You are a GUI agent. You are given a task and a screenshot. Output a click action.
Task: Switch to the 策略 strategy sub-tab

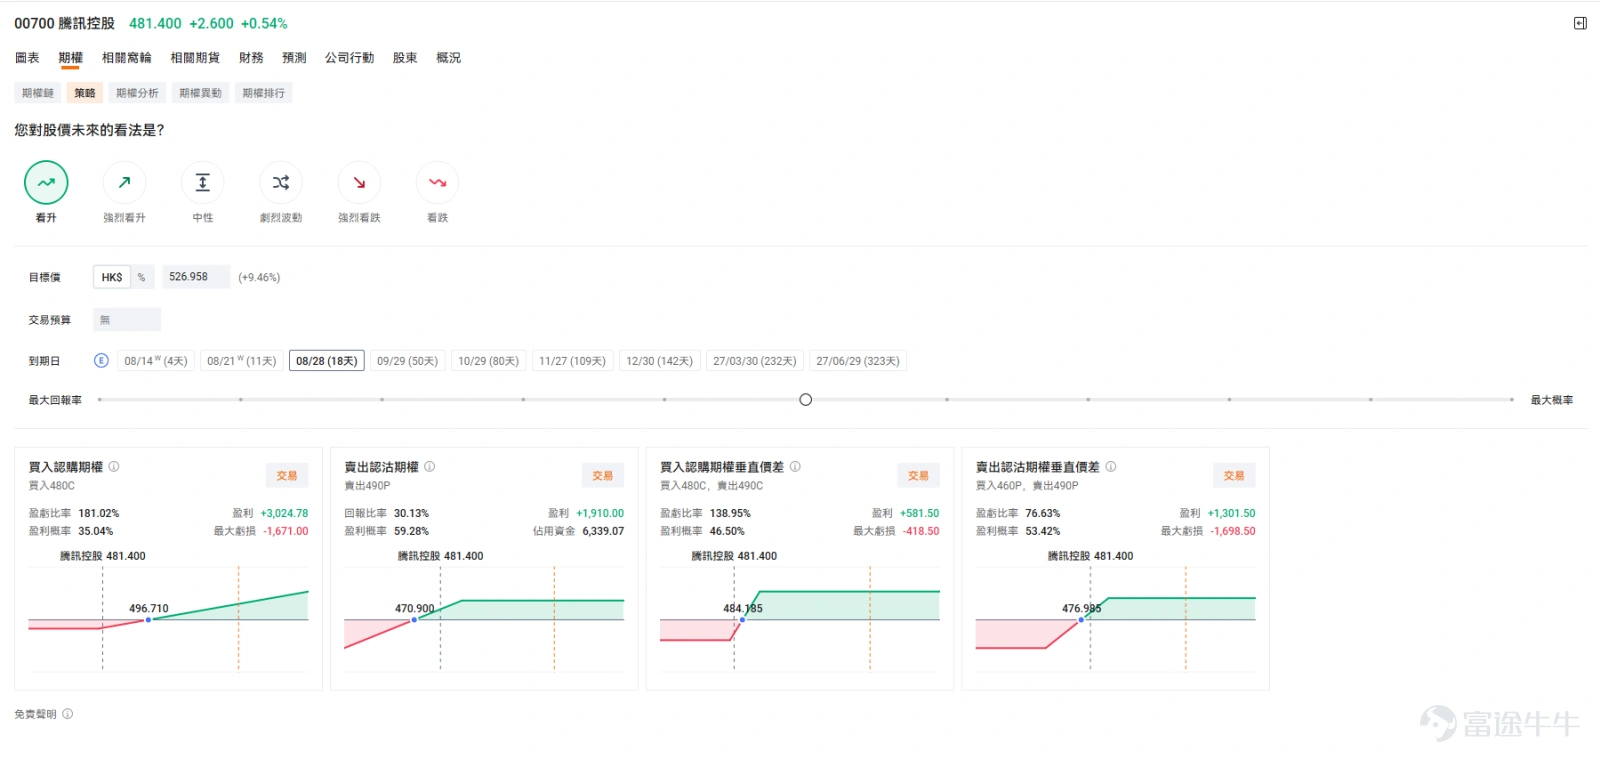pos(85,93)
